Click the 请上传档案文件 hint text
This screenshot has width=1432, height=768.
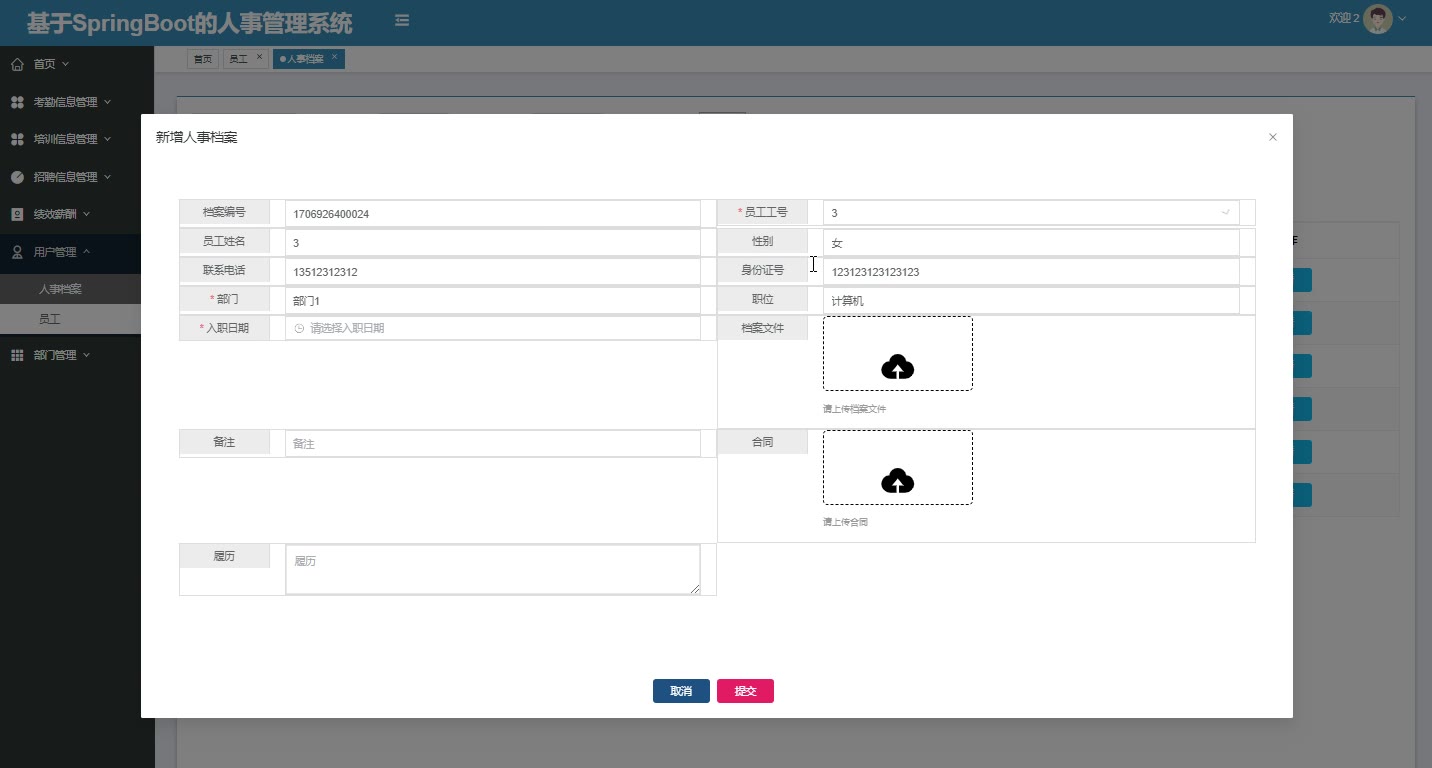[855, 409]
